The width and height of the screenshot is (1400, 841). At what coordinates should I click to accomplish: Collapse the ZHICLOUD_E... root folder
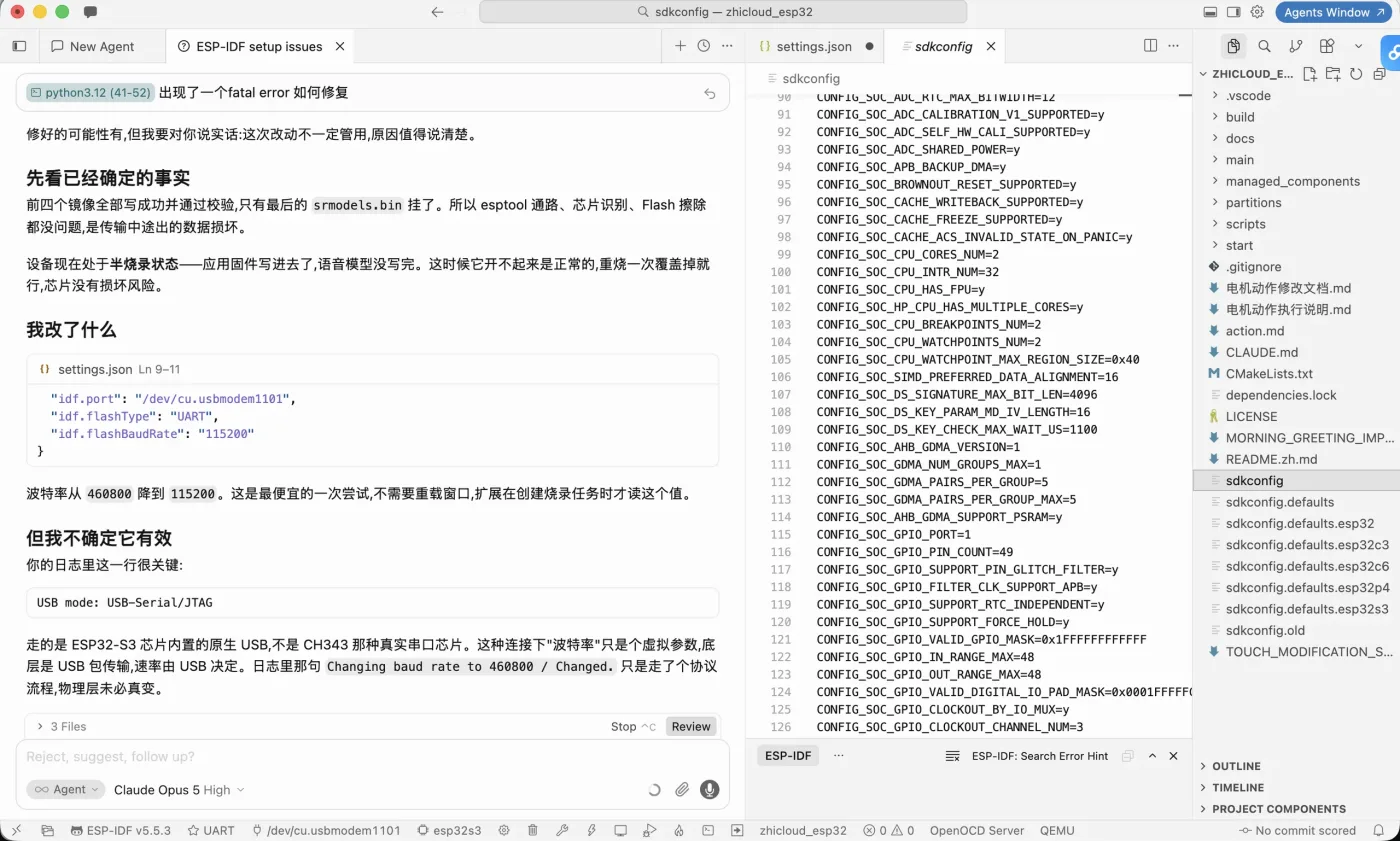1252,74
